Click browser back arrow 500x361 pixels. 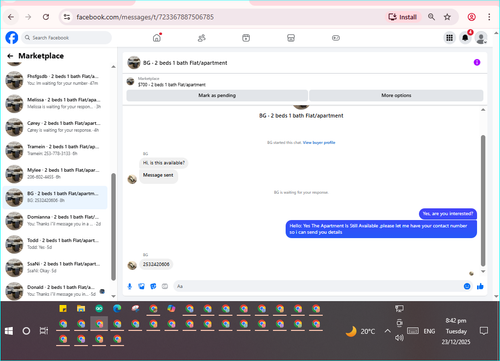(11, 17)
